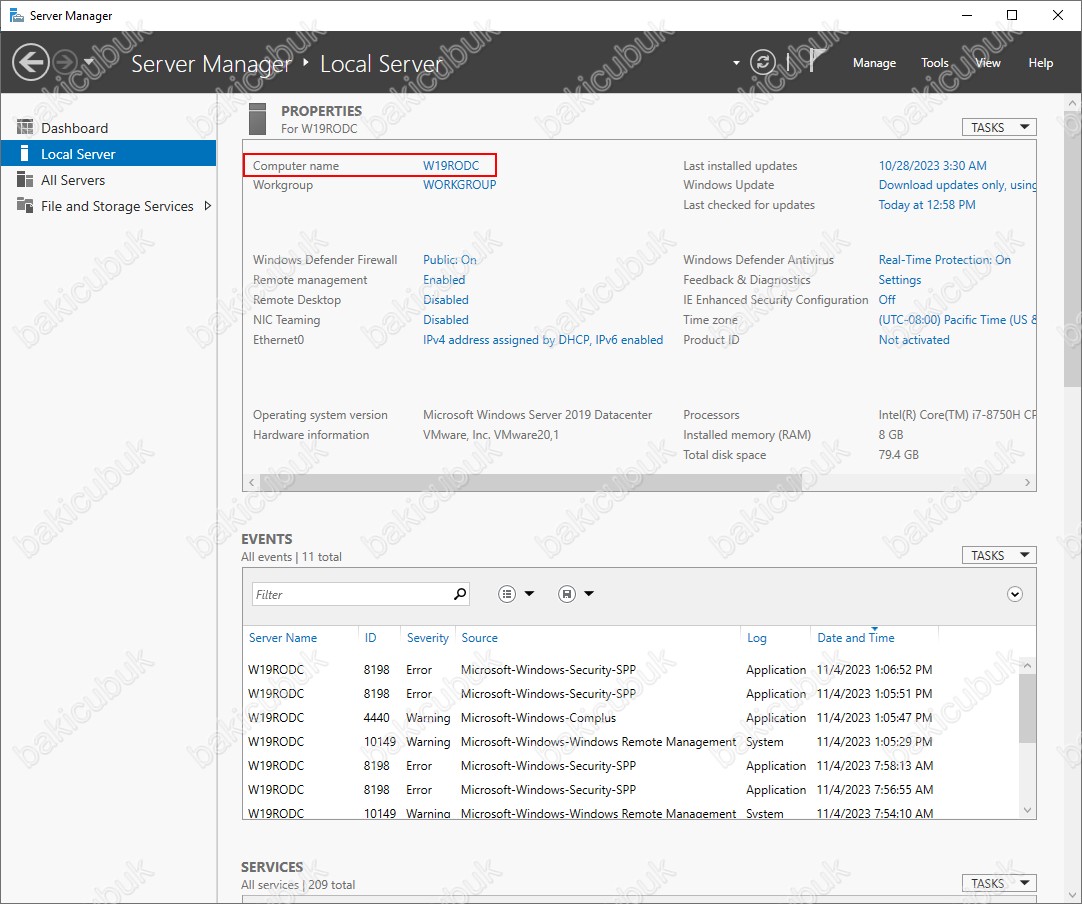The height and width of the screenshot is (904, 1082).
Task: Click the Dashboard icon in sidebar
Action: point(25,127)
